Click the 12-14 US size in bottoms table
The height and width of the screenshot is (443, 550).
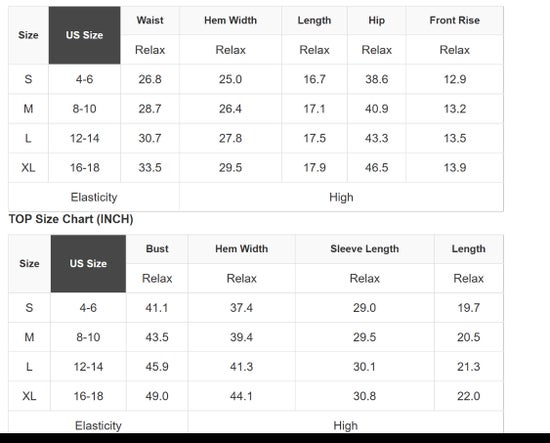[85, 138]
